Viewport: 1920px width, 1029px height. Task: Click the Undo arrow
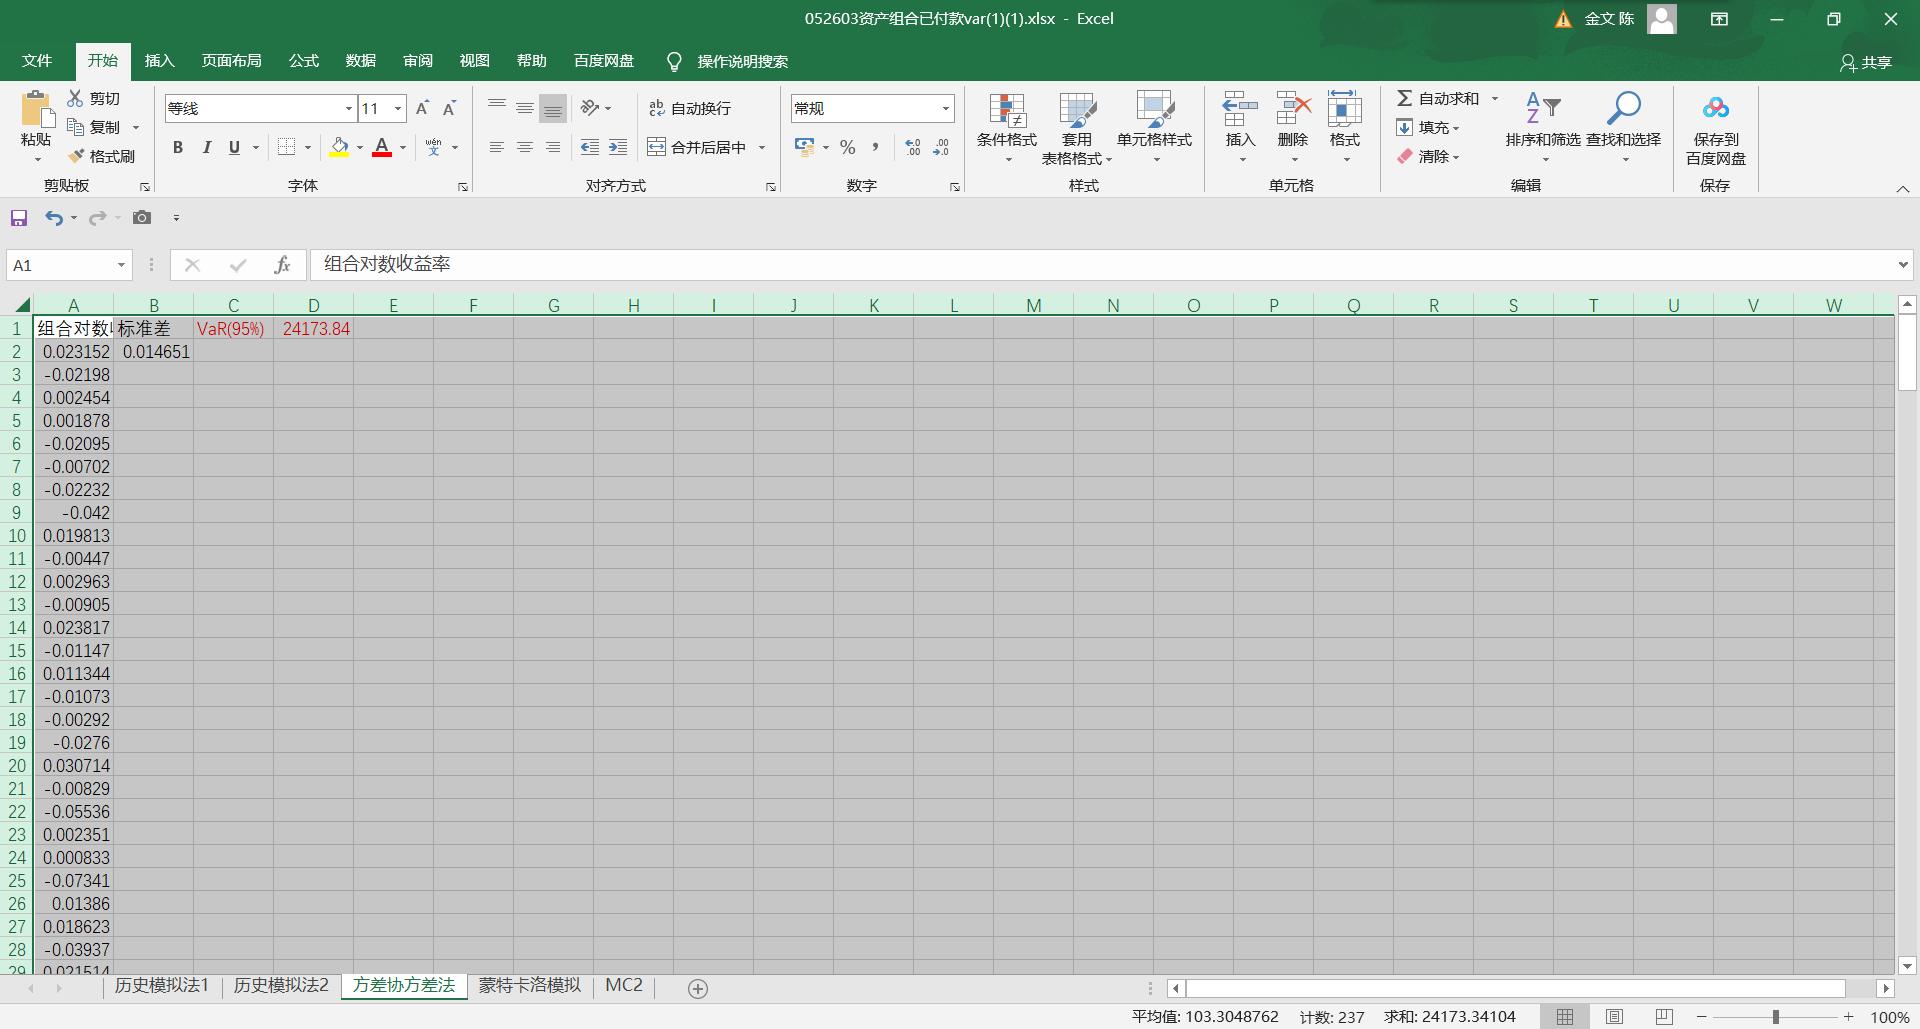coord(54,218)
